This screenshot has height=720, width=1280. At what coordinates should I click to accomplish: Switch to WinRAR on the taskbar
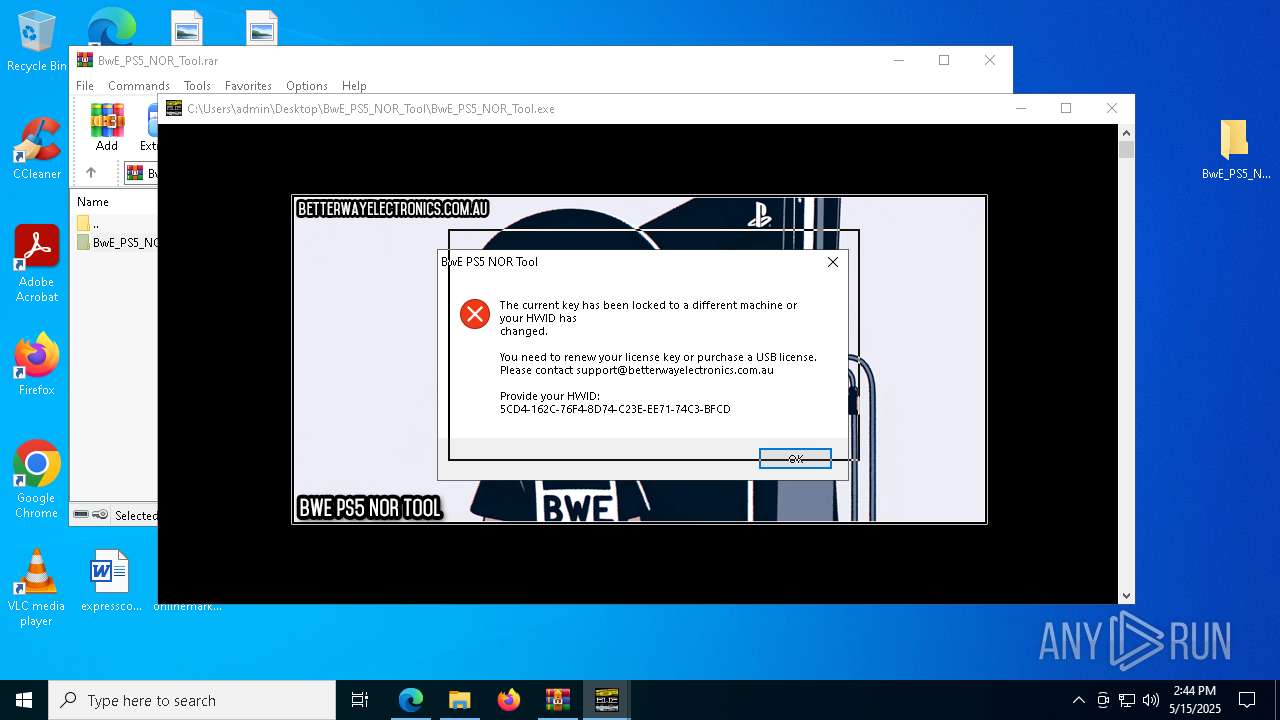click(557, 700)
